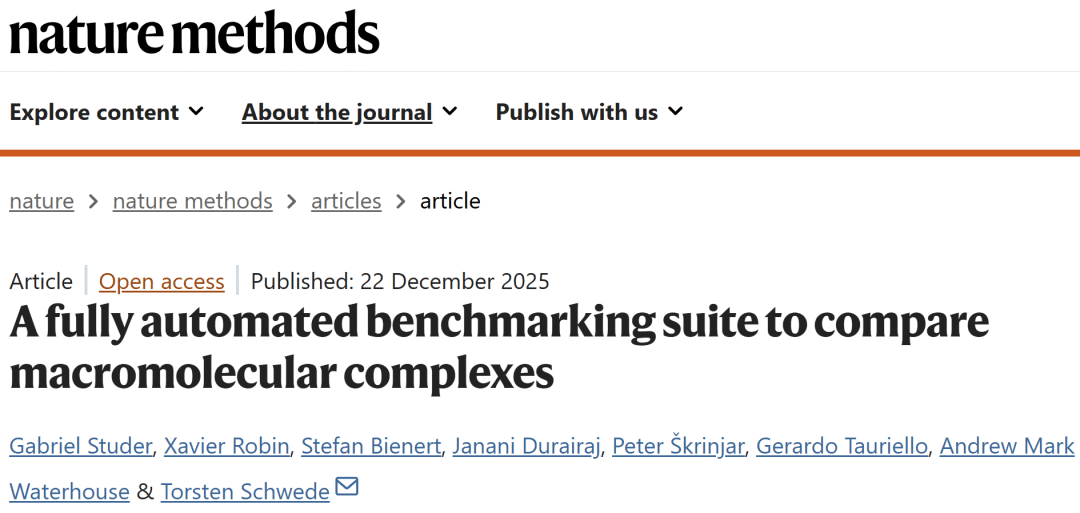1080x513 pixels.
Task: Expand the About the journal chevron
Action: (450, 111)
